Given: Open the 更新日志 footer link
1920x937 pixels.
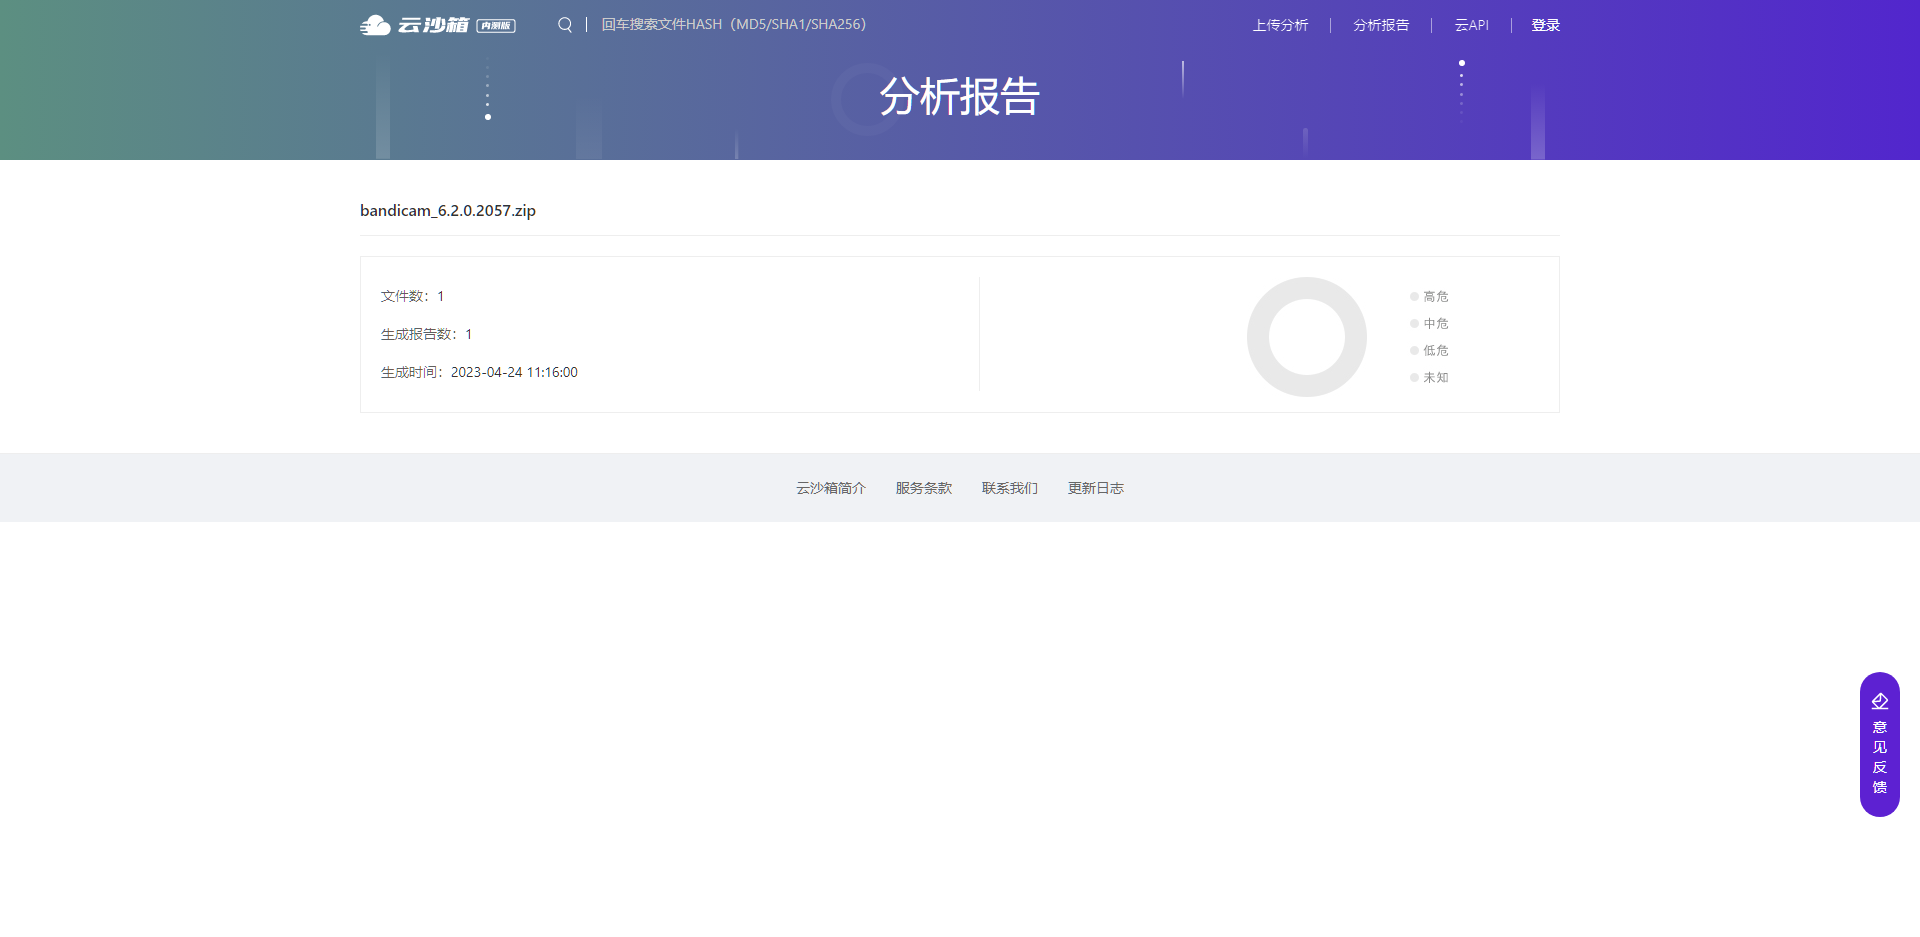Looking at the screenshot, I should 1096,488.
